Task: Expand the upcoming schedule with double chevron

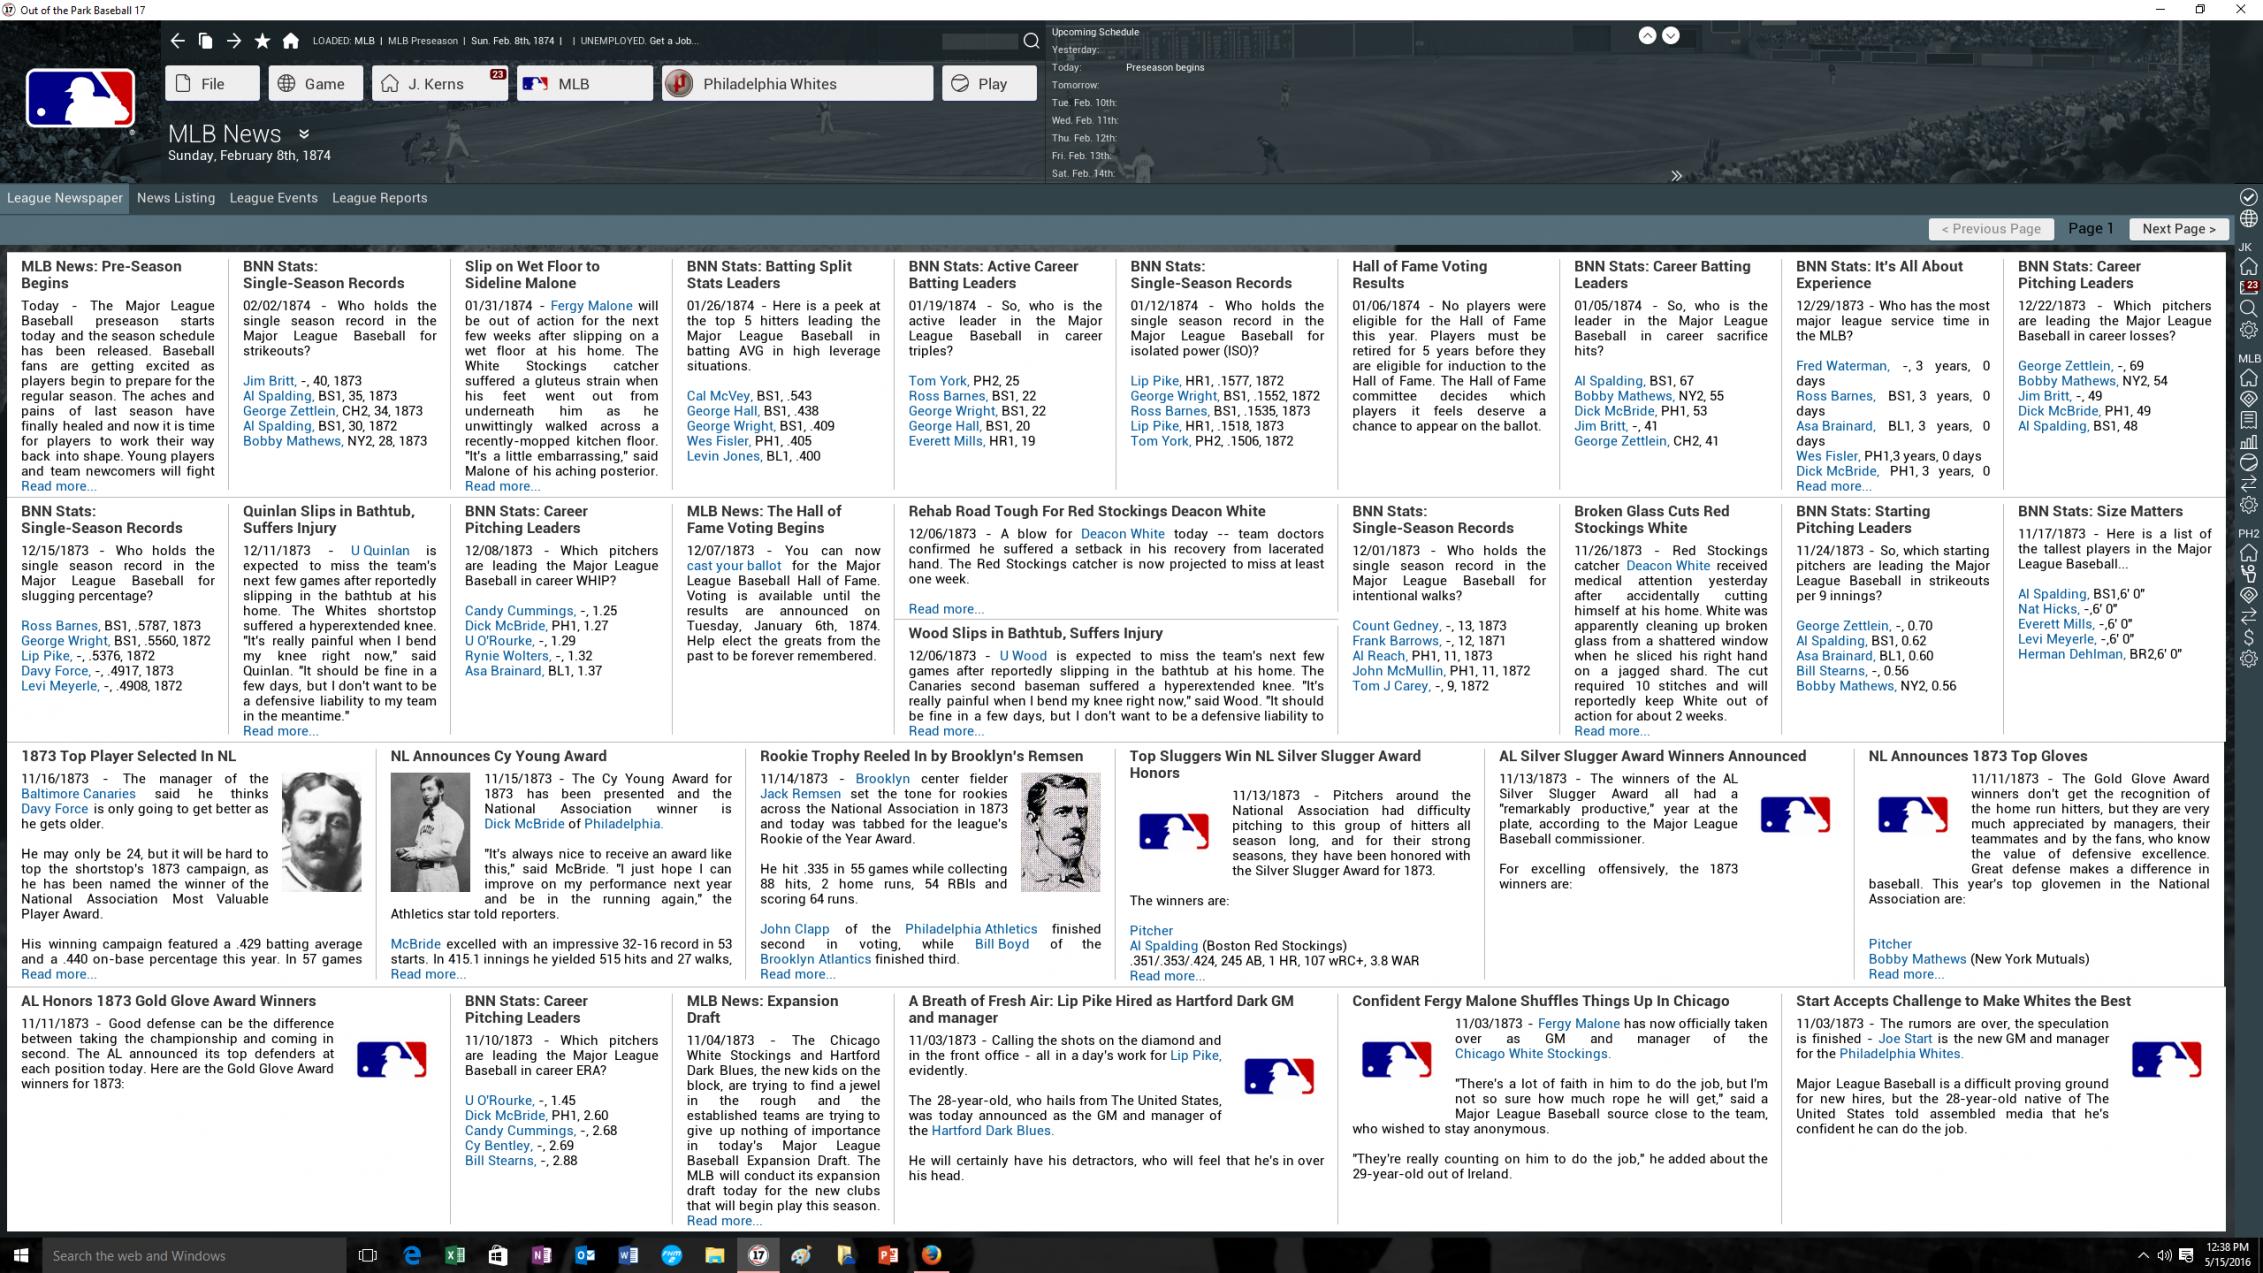Action: pos(1676,176)
